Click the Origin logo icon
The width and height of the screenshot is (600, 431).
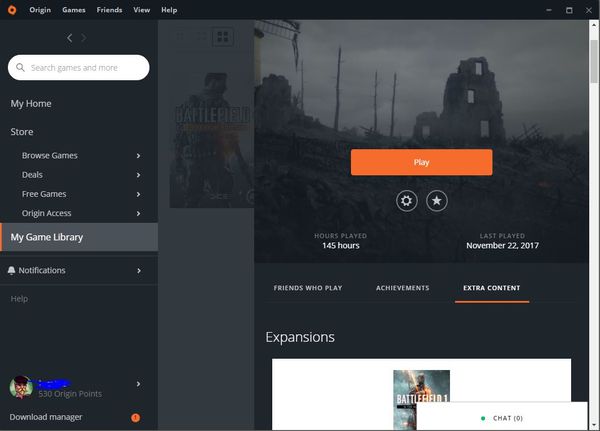point(12,10)
